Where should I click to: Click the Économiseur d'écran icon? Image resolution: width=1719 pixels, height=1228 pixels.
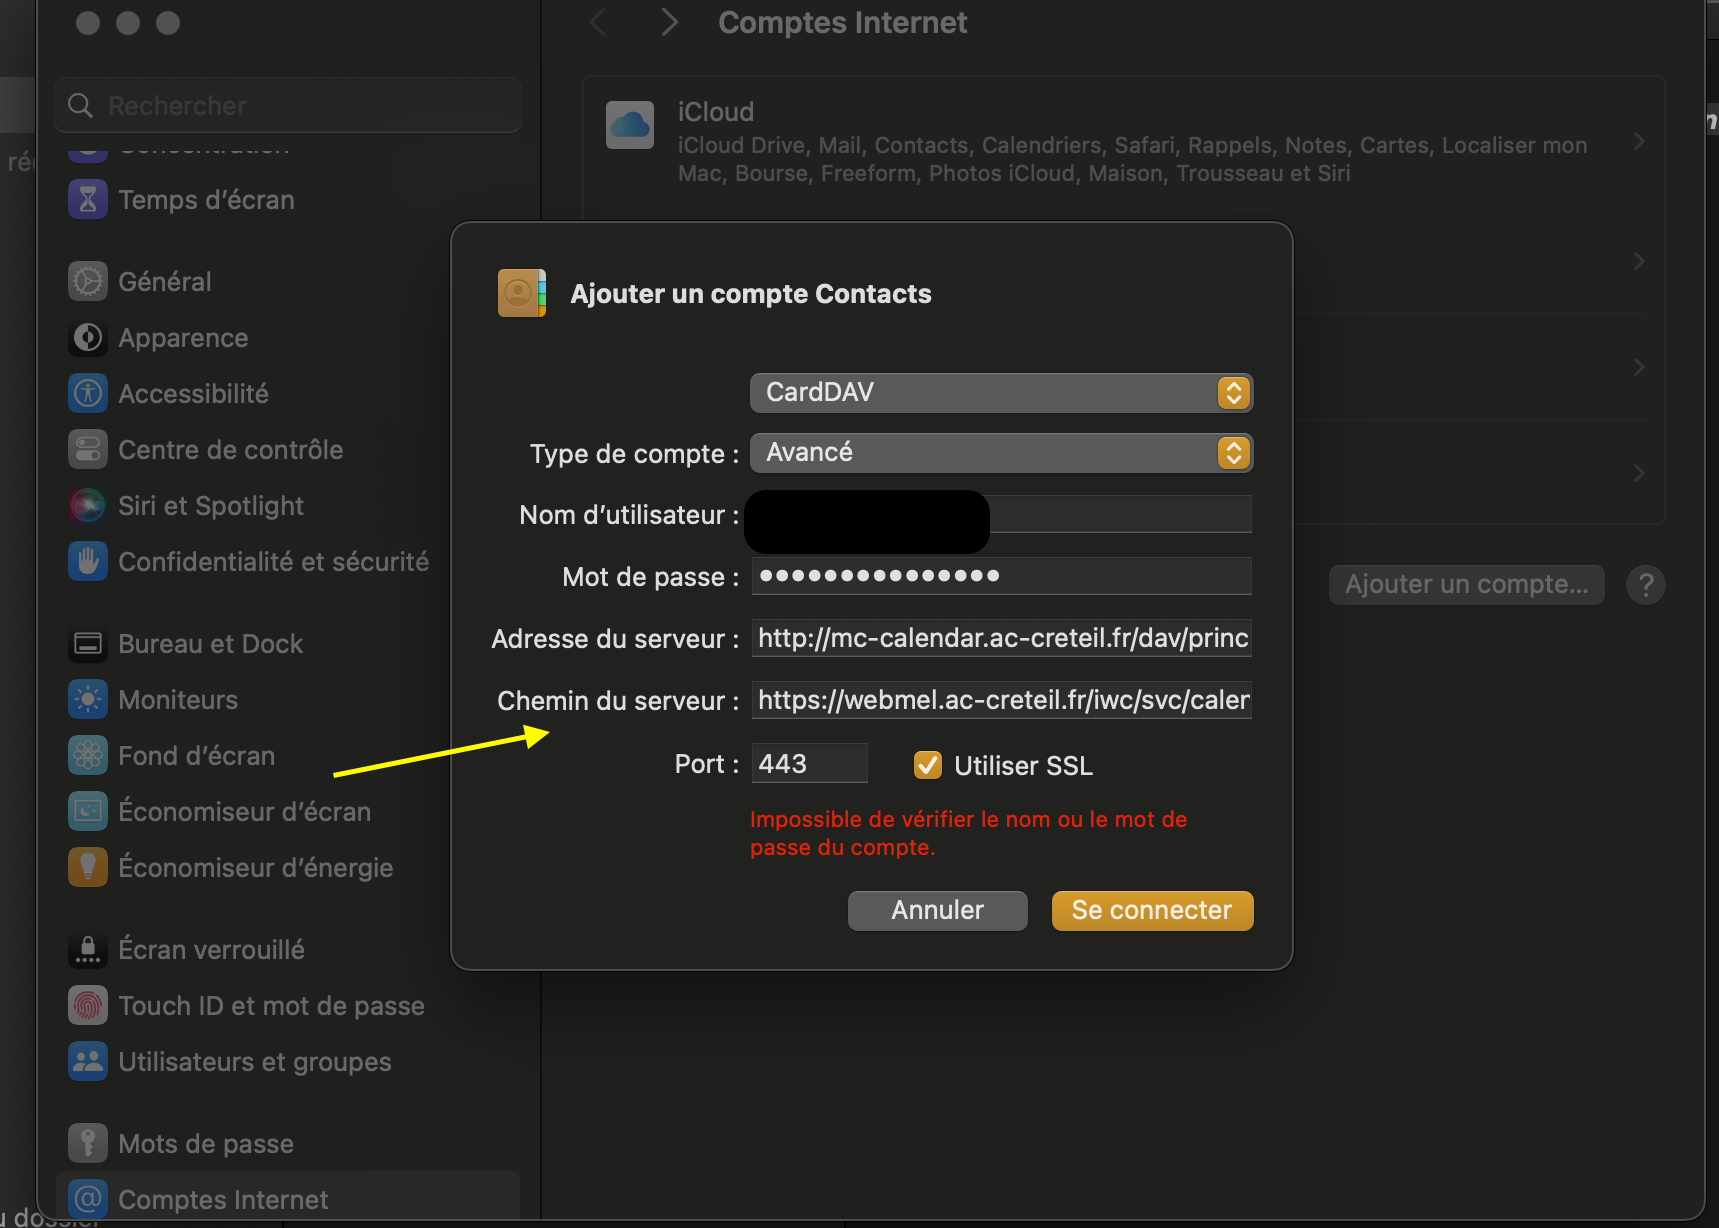pos(88,811)
